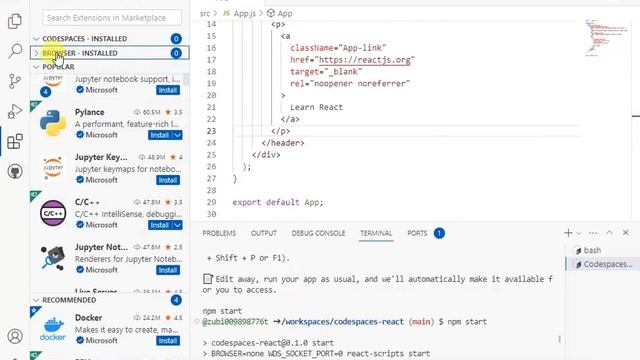Click the Docker extension title
The image size is (640, 360).
[x=88, y=318]
